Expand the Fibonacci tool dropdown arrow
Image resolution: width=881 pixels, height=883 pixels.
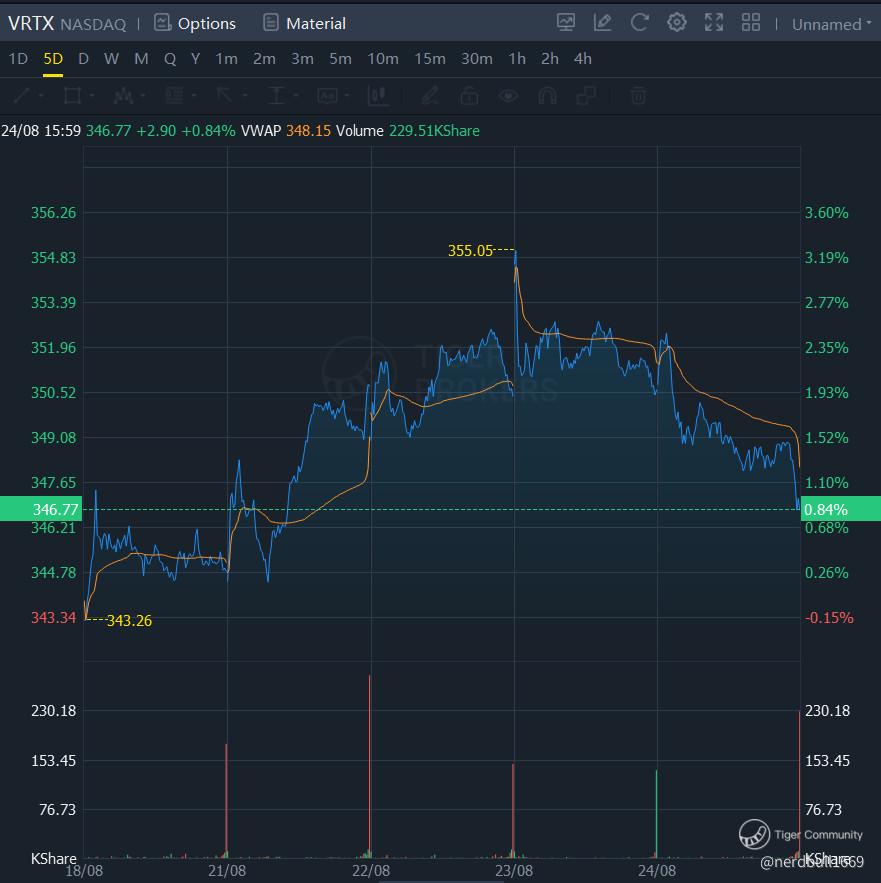194,95
